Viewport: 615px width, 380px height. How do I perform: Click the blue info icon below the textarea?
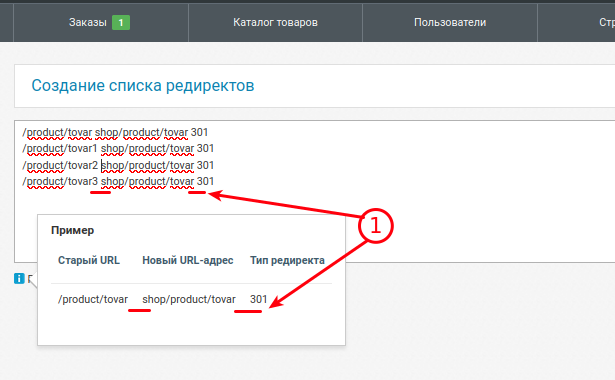[x=19, y=278]
